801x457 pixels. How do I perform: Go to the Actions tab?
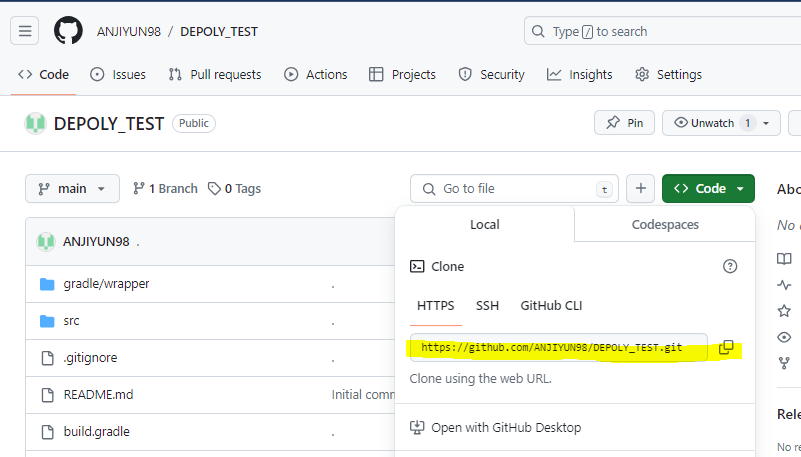(x=316, y=75)
